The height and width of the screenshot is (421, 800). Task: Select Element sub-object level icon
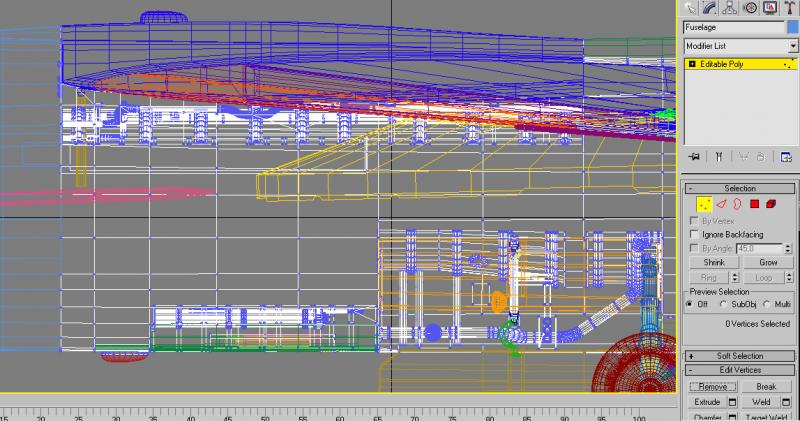pos(771,204)
